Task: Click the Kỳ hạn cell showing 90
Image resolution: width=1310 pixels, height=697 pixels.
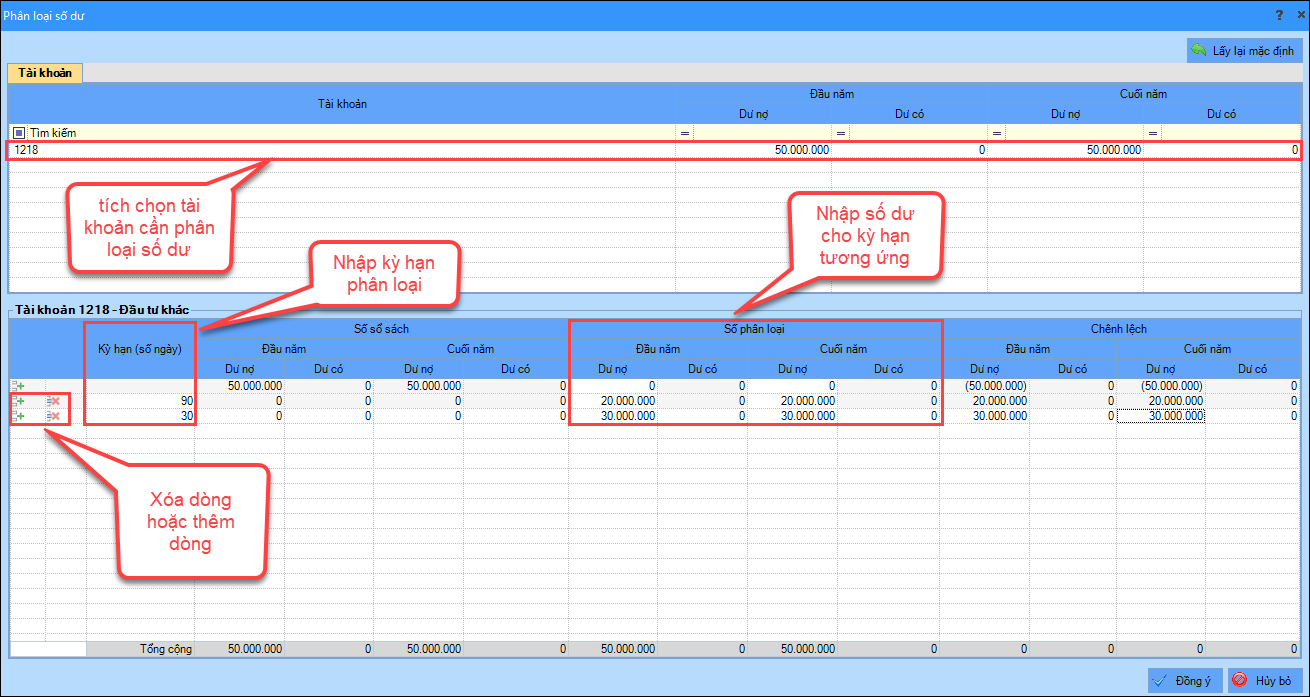Action: [x=140, y=401]
